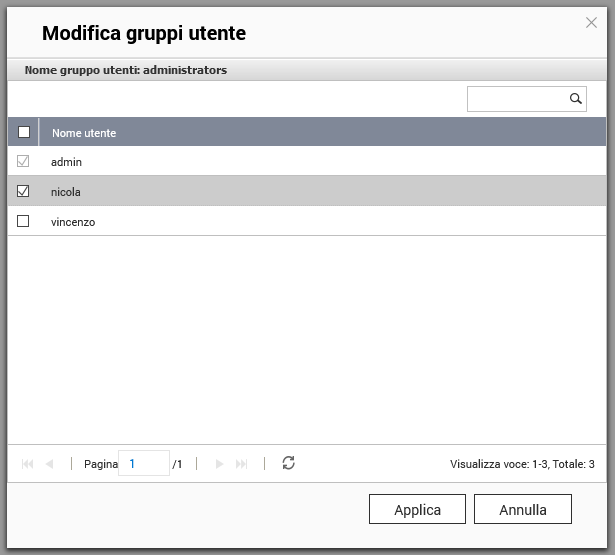This screenshot has width=615, height=555.
Task: Sort by Nome utente column header
Action: click(x=84, y=133)
